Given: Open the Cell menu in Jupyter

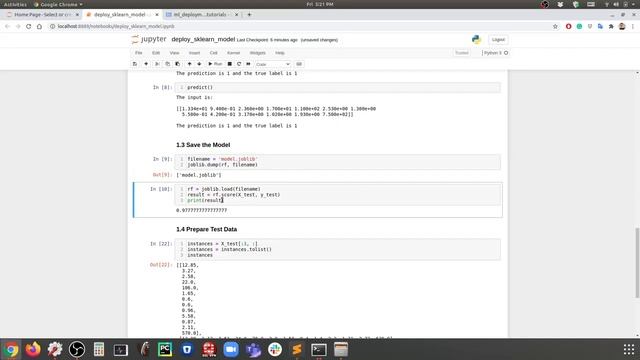Looking at the screenshot, I should (x=213, y=53).
